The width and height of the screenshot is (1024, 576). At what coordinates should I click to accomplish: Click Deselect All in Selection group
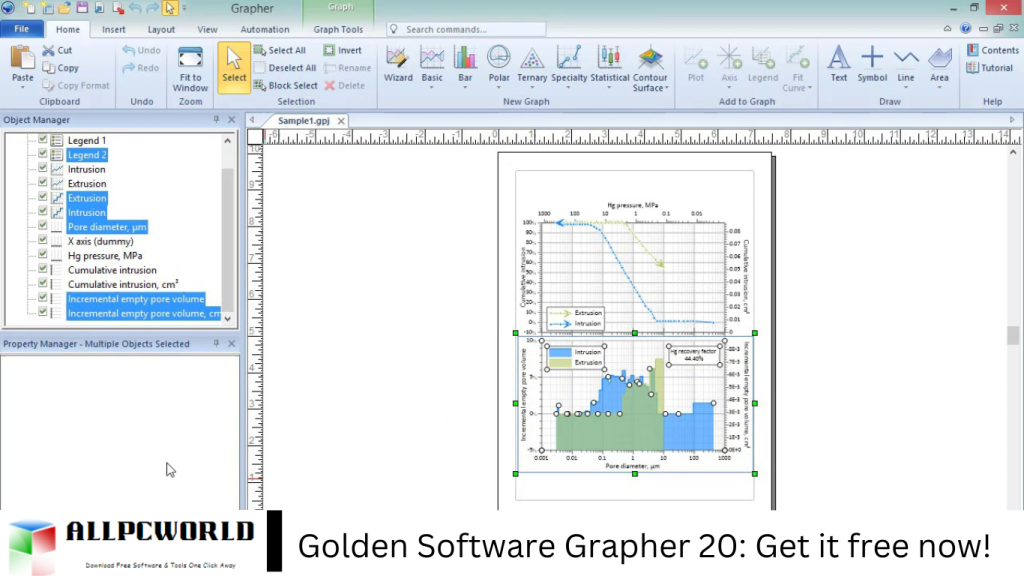click(285, 68)
